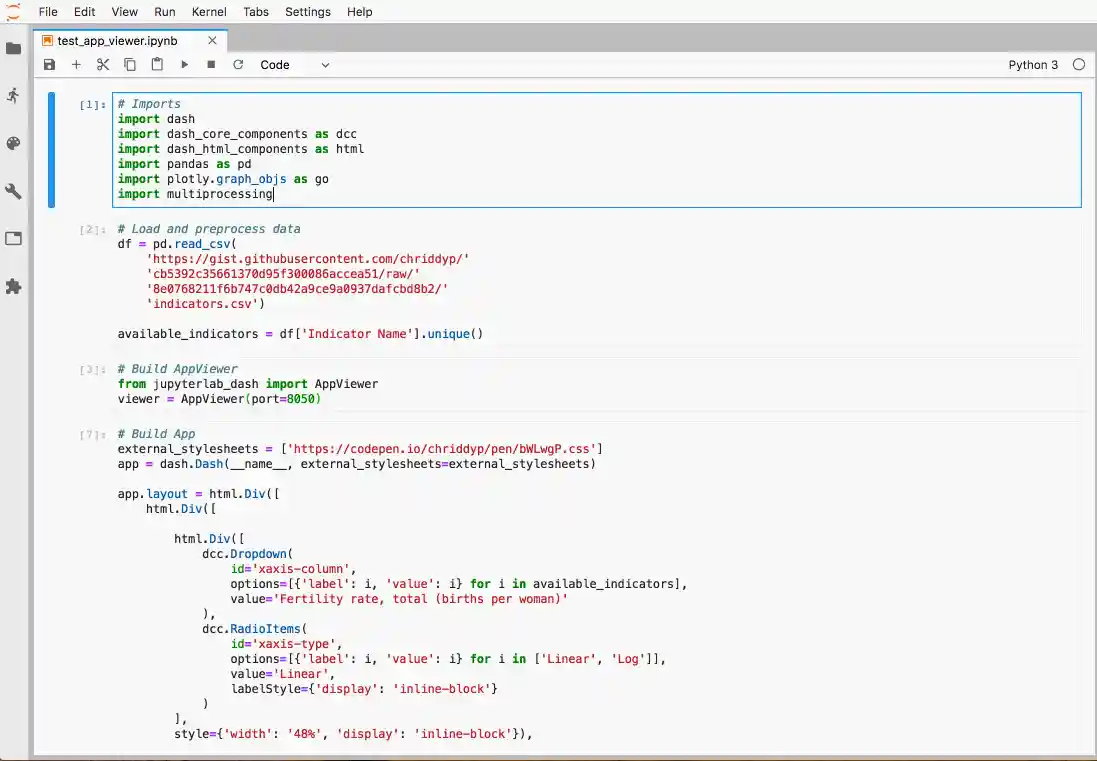This screenshot has height=761, width=1097.
Task: Open the Kernel menu
Action: tap(208, 12)
